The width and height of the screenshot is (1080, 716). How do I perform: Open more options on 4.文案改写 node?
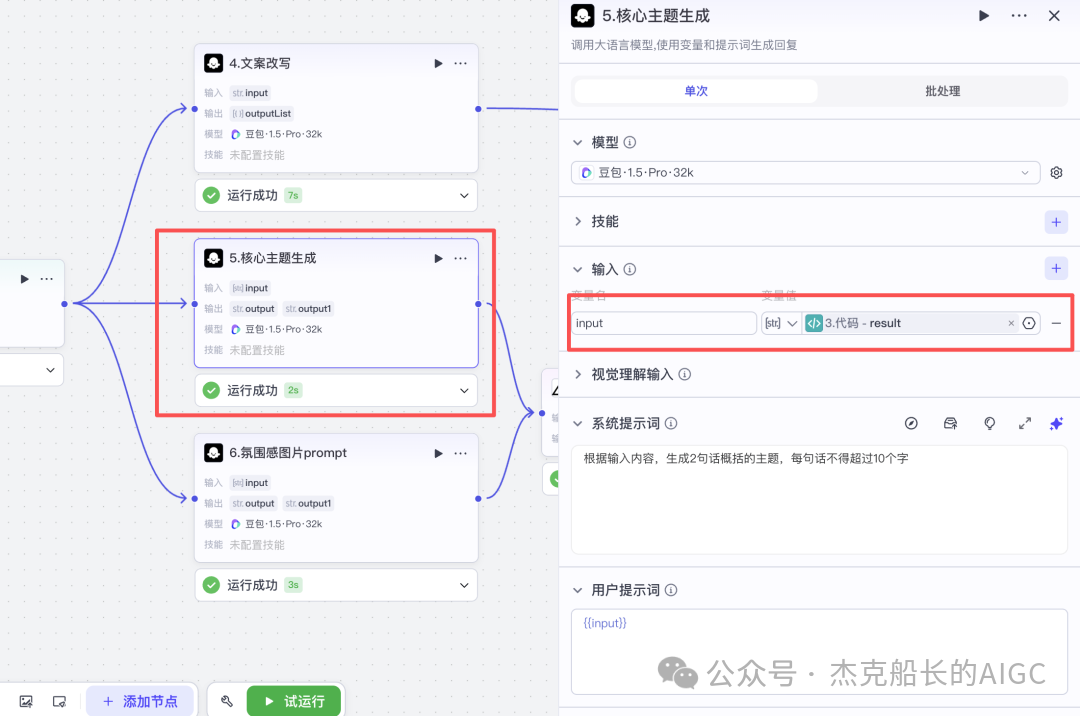click(x=460, y=63)
